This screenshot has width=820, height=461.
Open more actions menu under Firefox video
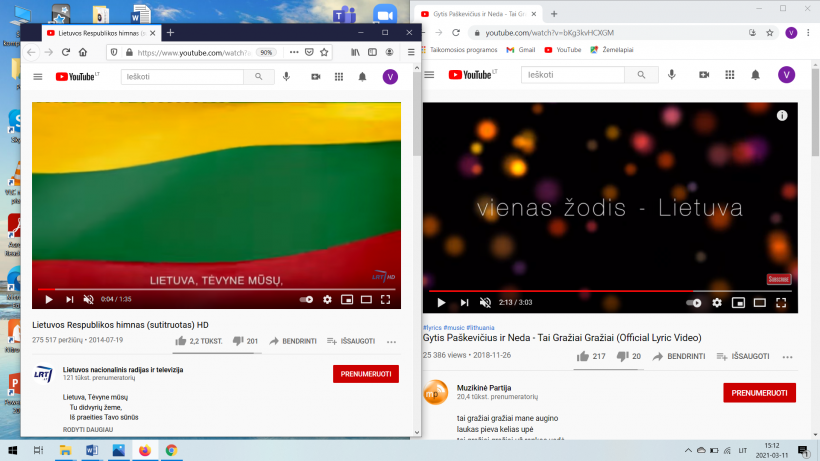click(392, 341)
